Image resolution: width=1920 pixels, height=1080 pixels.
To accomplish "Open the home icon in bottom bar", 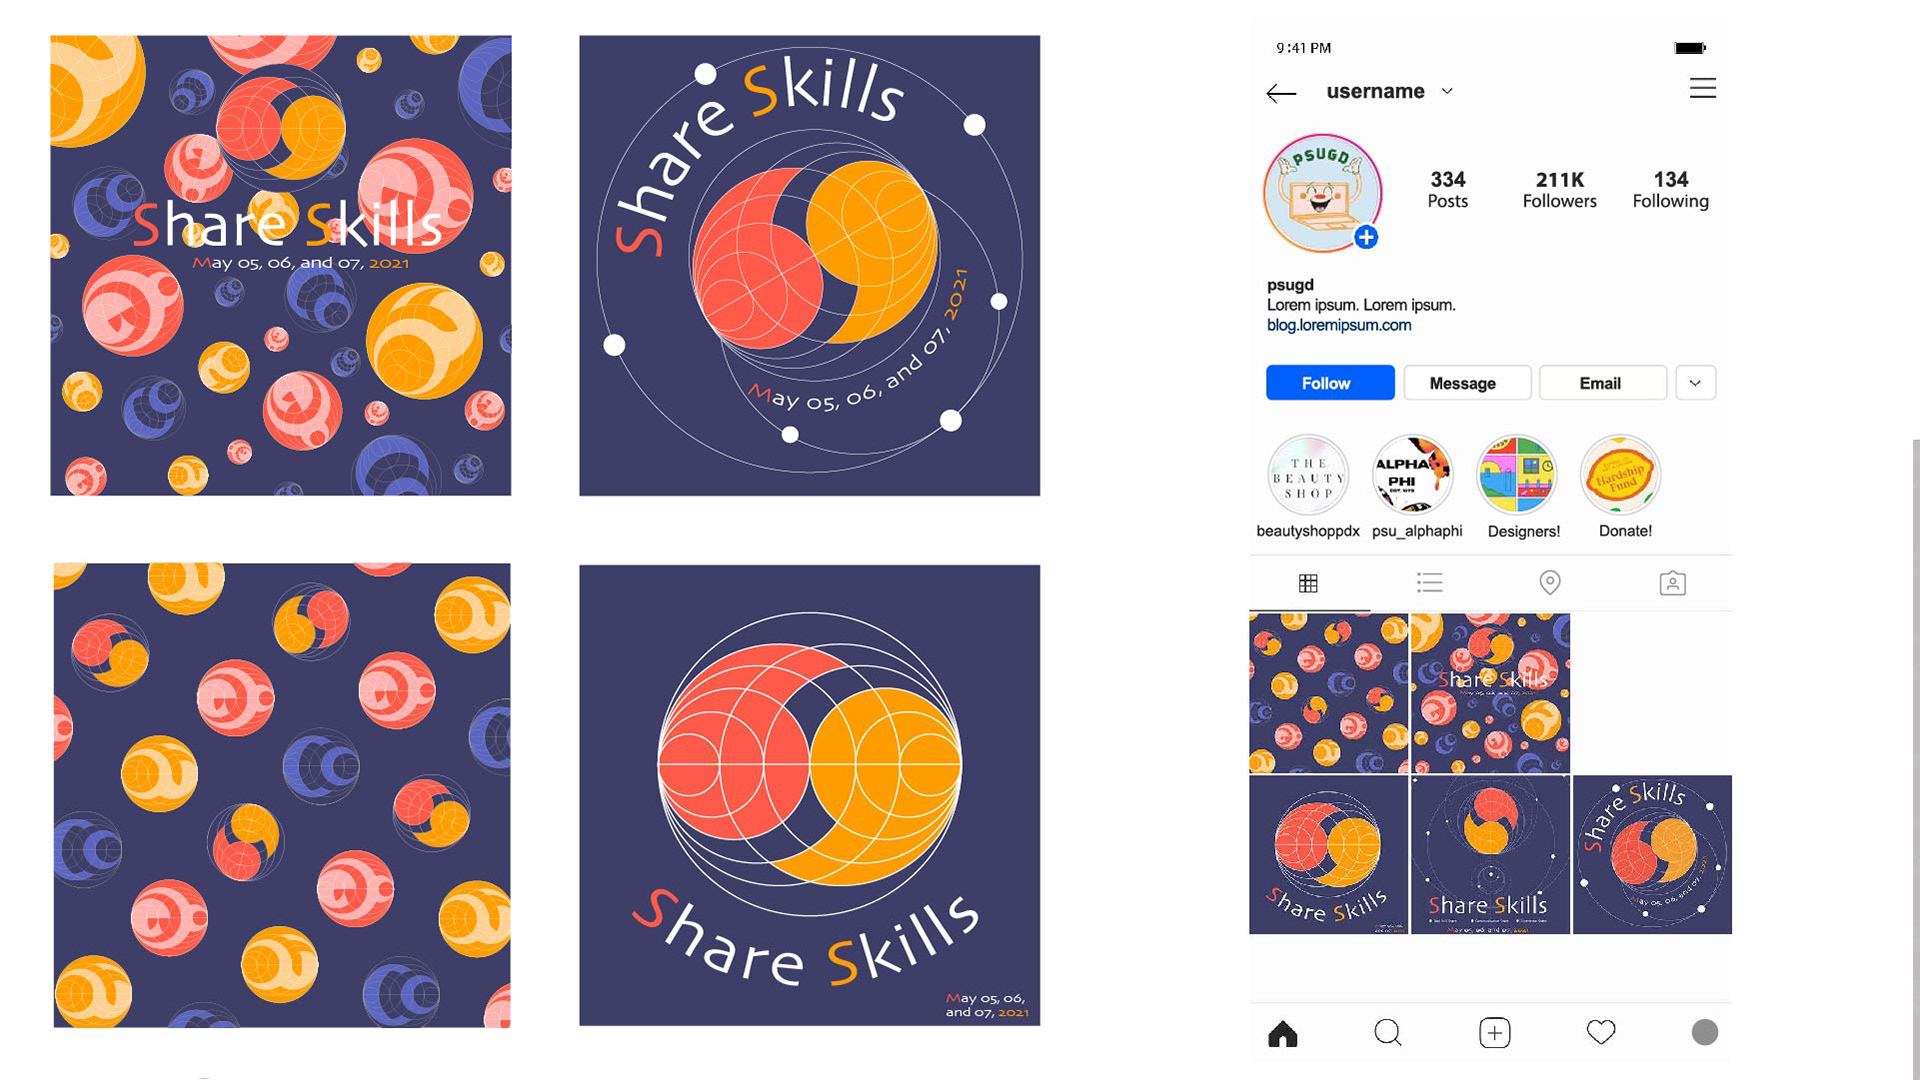I will point(1283,1033).
